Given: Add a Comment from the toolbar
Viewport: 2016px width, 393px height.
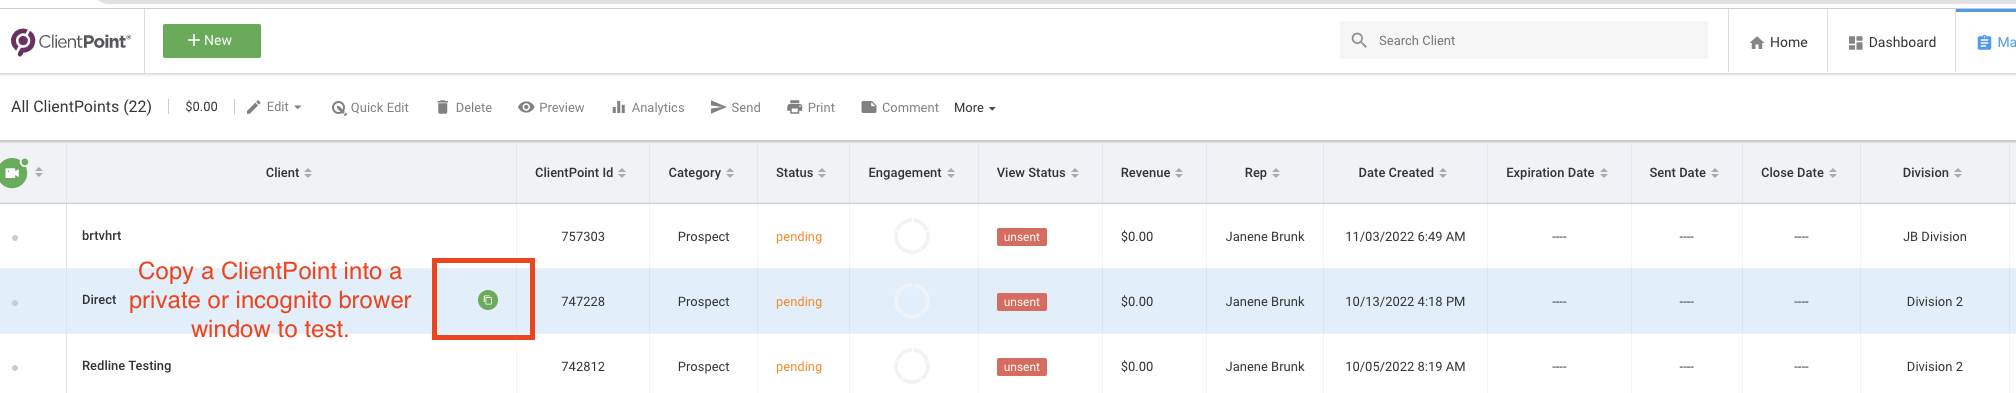Looking at the screenshot, I should (900, 107).
